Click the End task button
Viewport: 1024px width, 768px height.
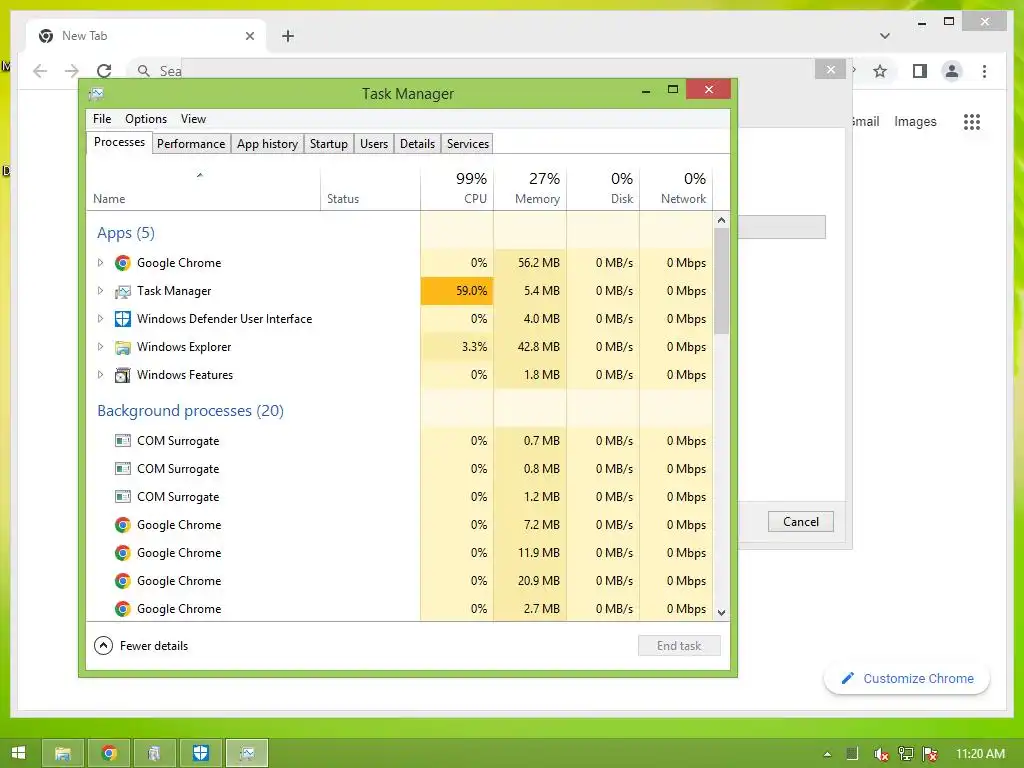tap(679, 646)
